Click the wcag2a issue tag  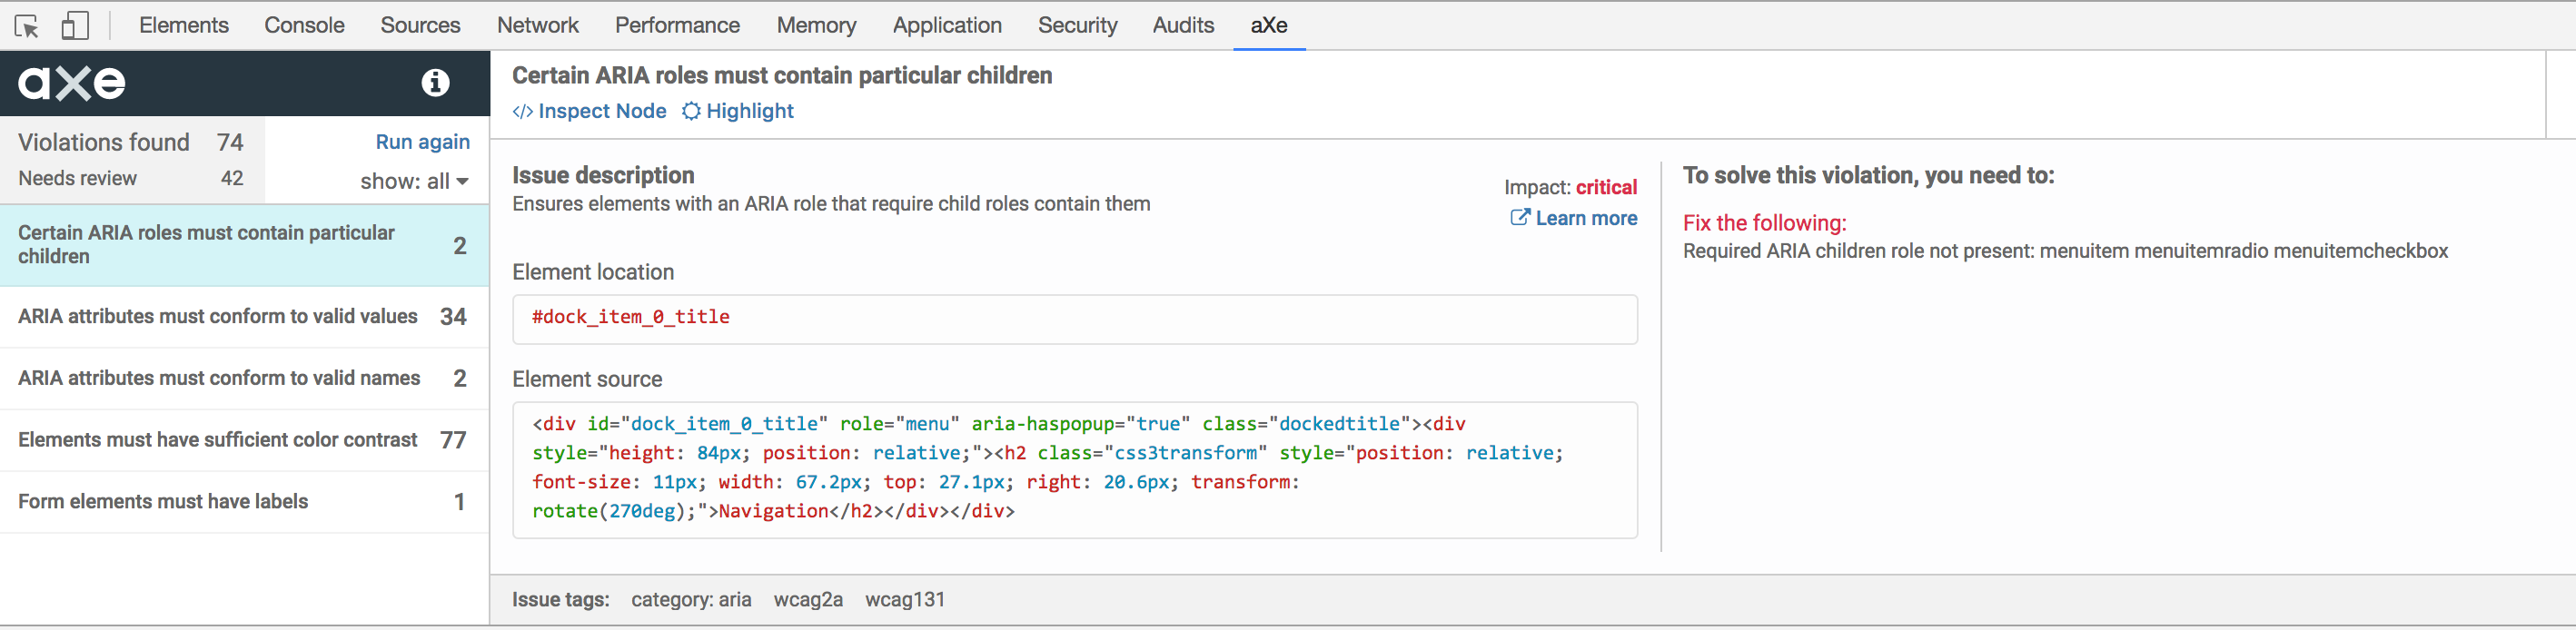[x=808, y=599]
